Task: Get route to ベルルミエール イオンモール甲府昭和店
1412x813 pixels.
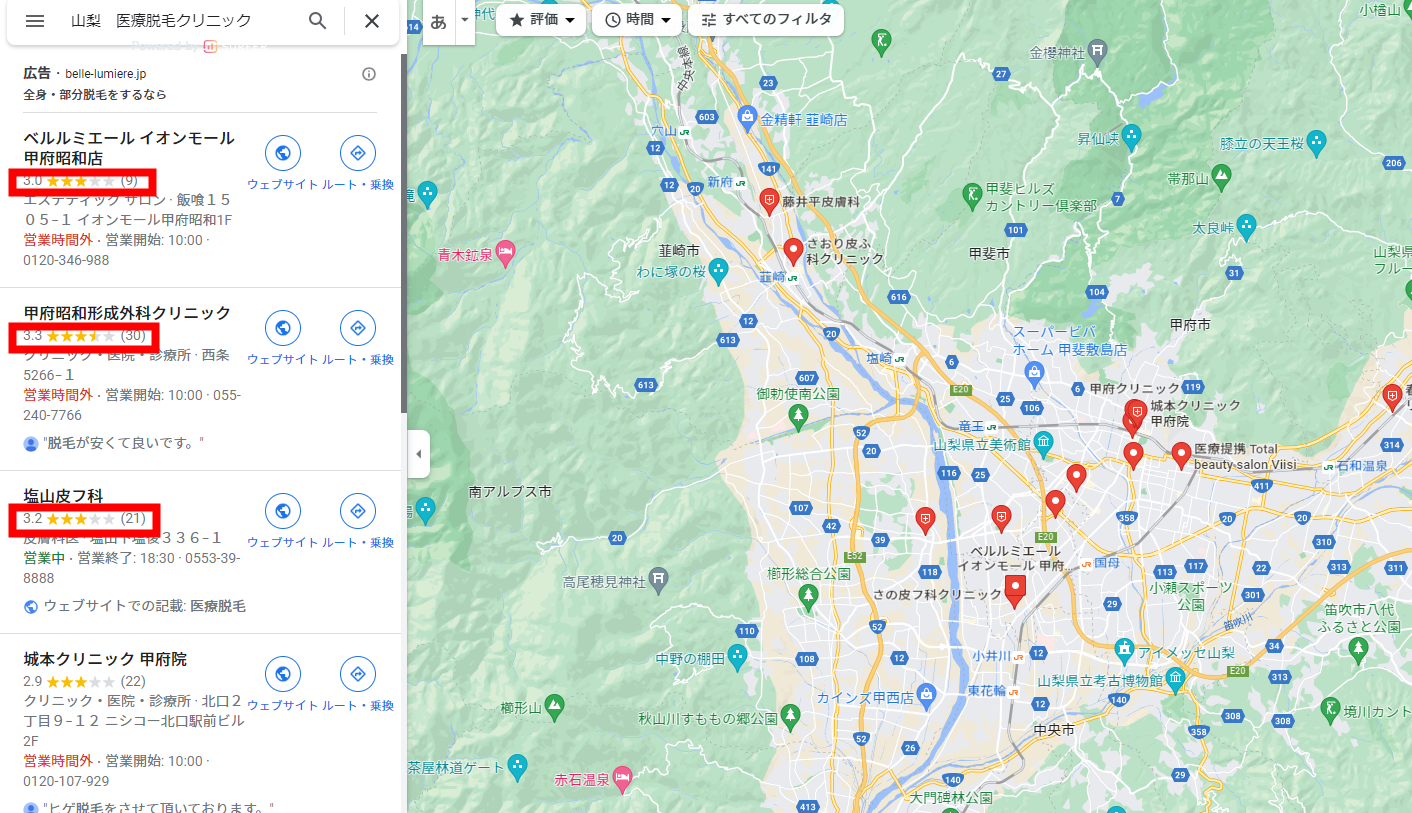Action: pyautogui.click(x=358, y=153)
